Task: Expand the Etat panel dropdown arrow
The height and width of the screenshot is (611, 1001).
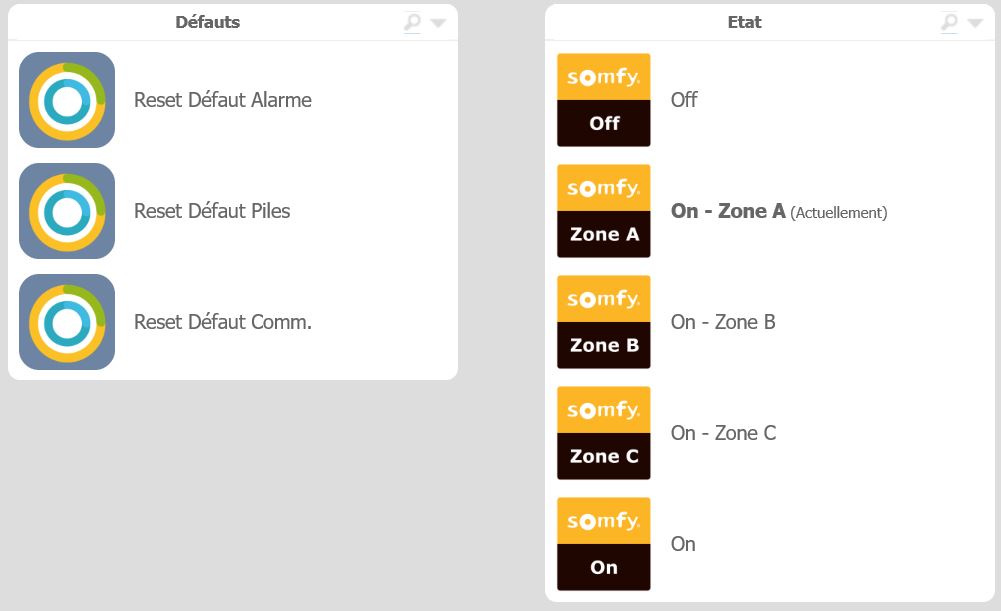Action: [x=975, y=24]
